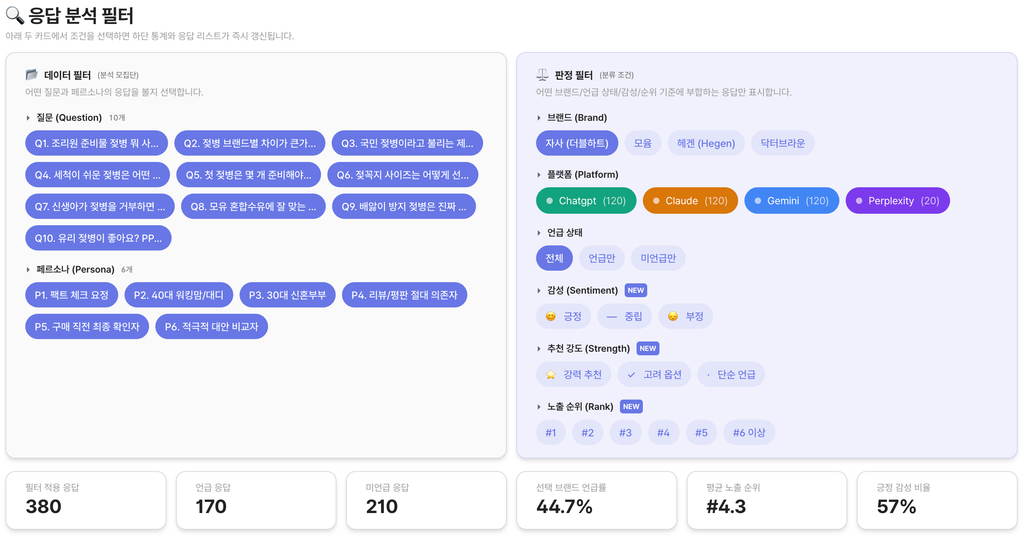
Task: Click the magnifier icon beside 응답 분석 필터
Action: (x=14, y=15)
